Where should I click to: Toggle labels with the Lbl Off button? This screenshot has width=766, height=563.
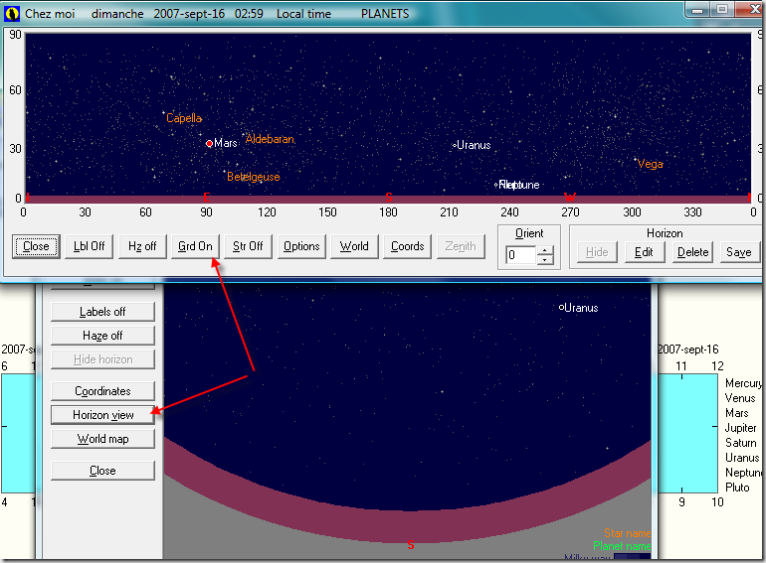(89, 247)
